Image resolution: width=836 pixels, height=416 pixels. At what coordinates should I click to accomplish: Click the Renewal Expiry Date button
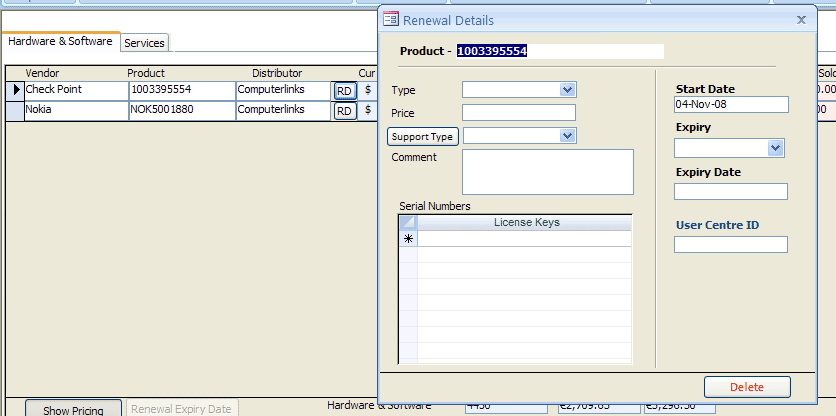[x=182, y=409]
